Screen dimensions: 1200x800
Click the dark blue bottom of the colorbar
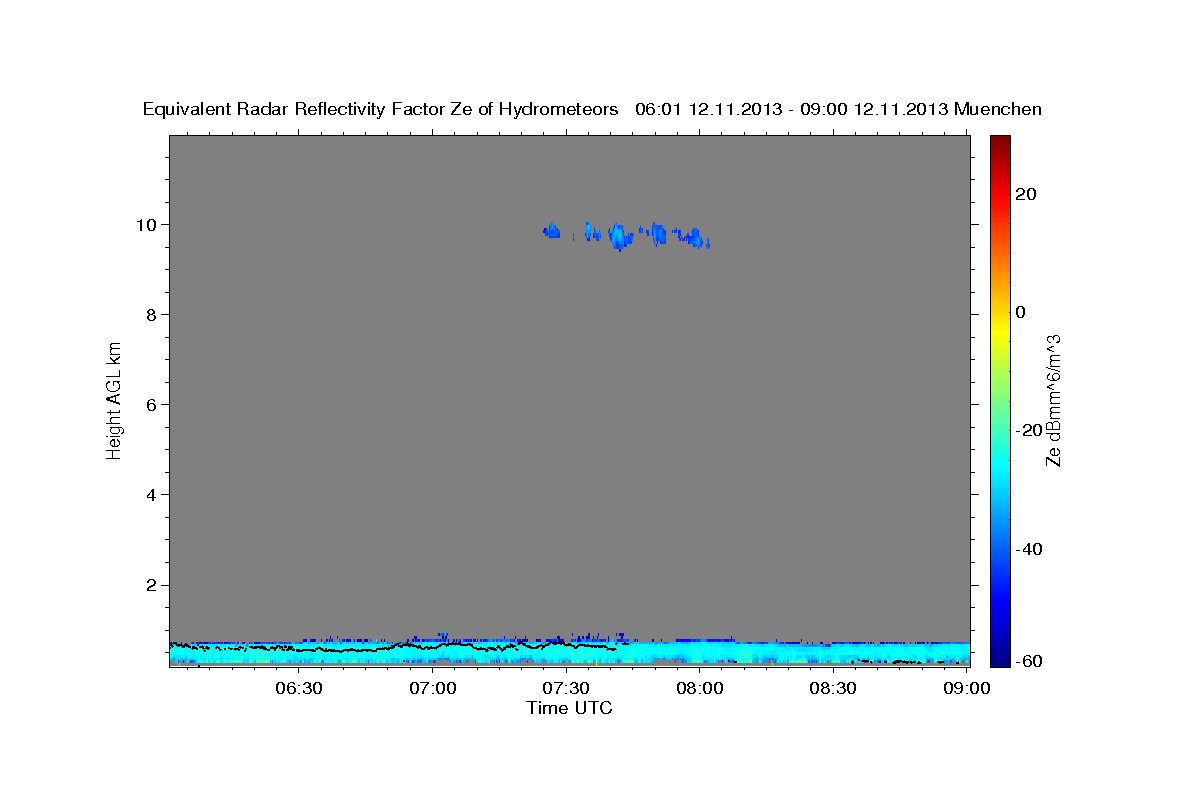coord(1000,657)
